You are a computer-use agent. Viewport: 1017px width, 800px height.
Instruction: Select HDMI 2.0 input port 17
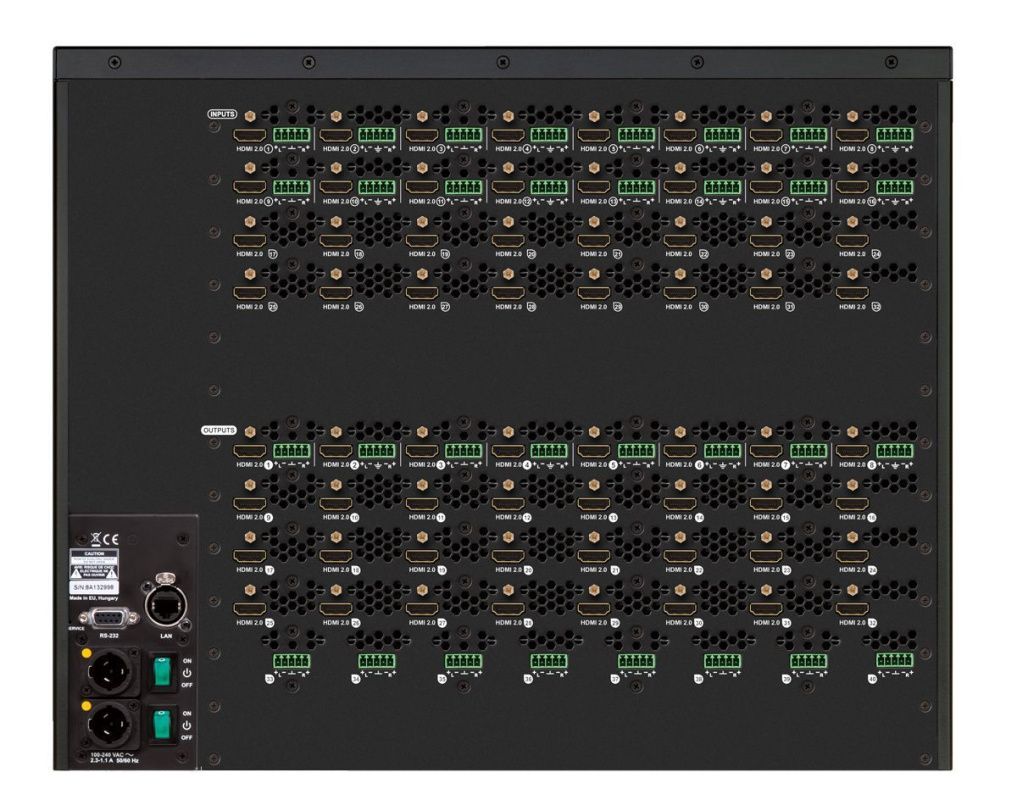[251, 242]
